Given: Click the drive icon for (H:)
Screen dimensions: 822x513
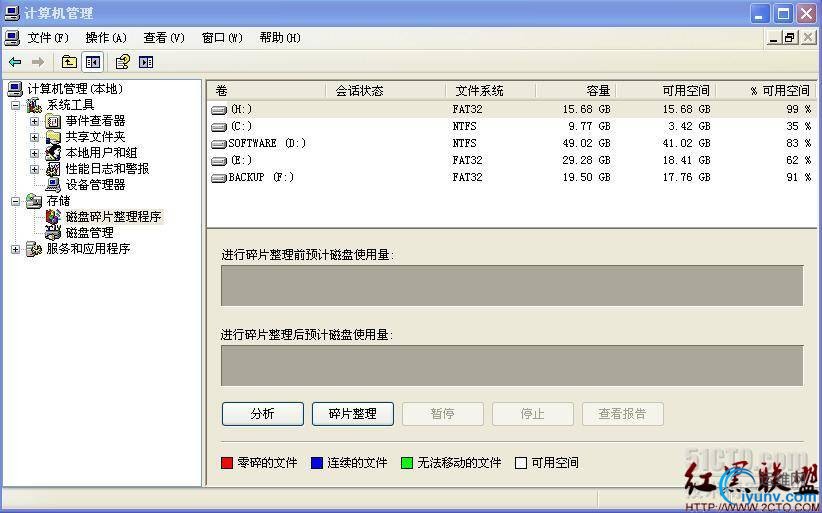Looking at the screenshot, I should coord(219,110).
